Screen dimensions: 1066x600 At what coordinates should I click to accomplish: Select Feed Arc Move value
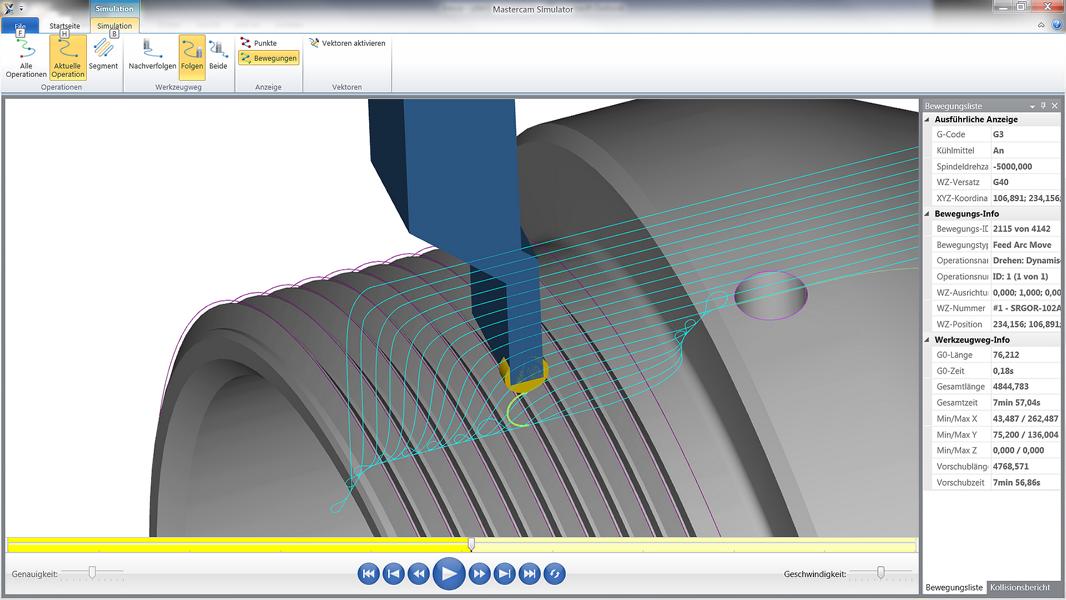click(1022, 245)
